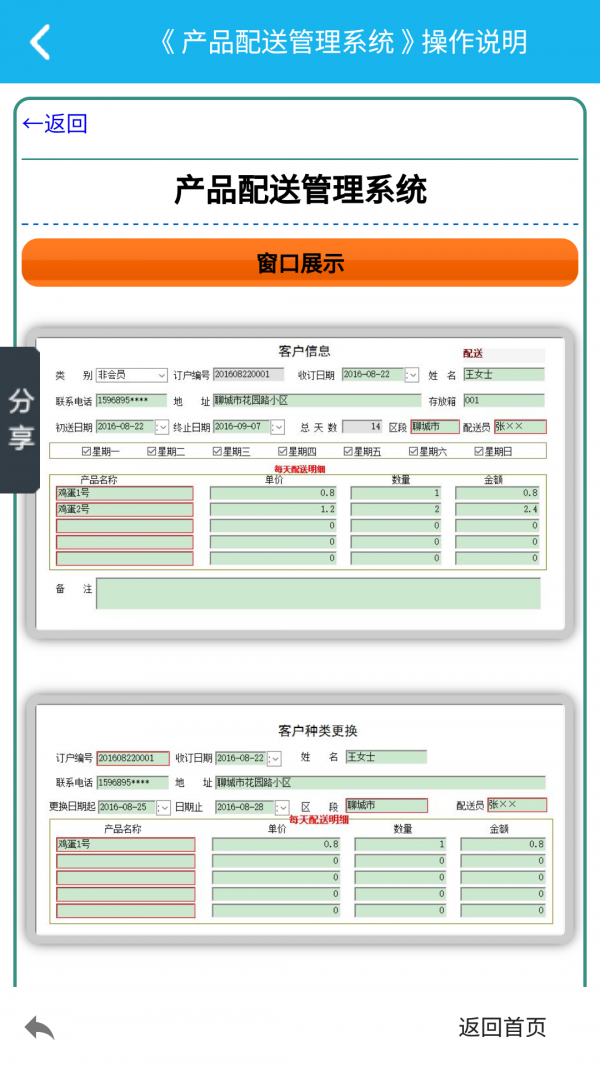Go to 返回首页 at the bottom

point(502,1027)
